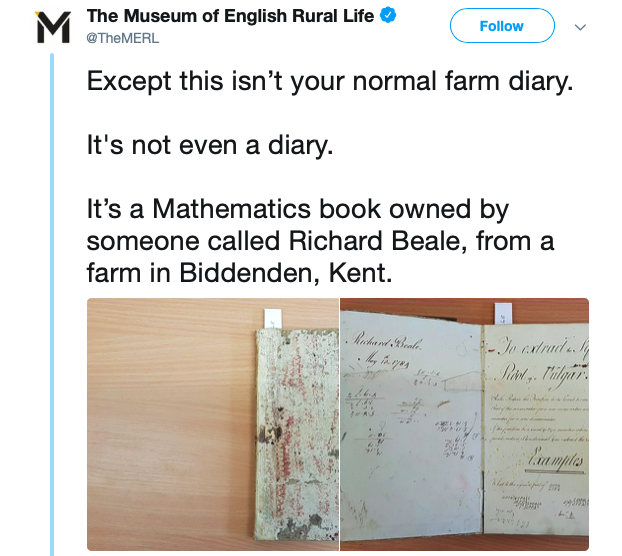Image resolution: width=622 pixels, height=556 pixels.
Task: Click the line "It's not even a diary."
Action: [209, 145]
